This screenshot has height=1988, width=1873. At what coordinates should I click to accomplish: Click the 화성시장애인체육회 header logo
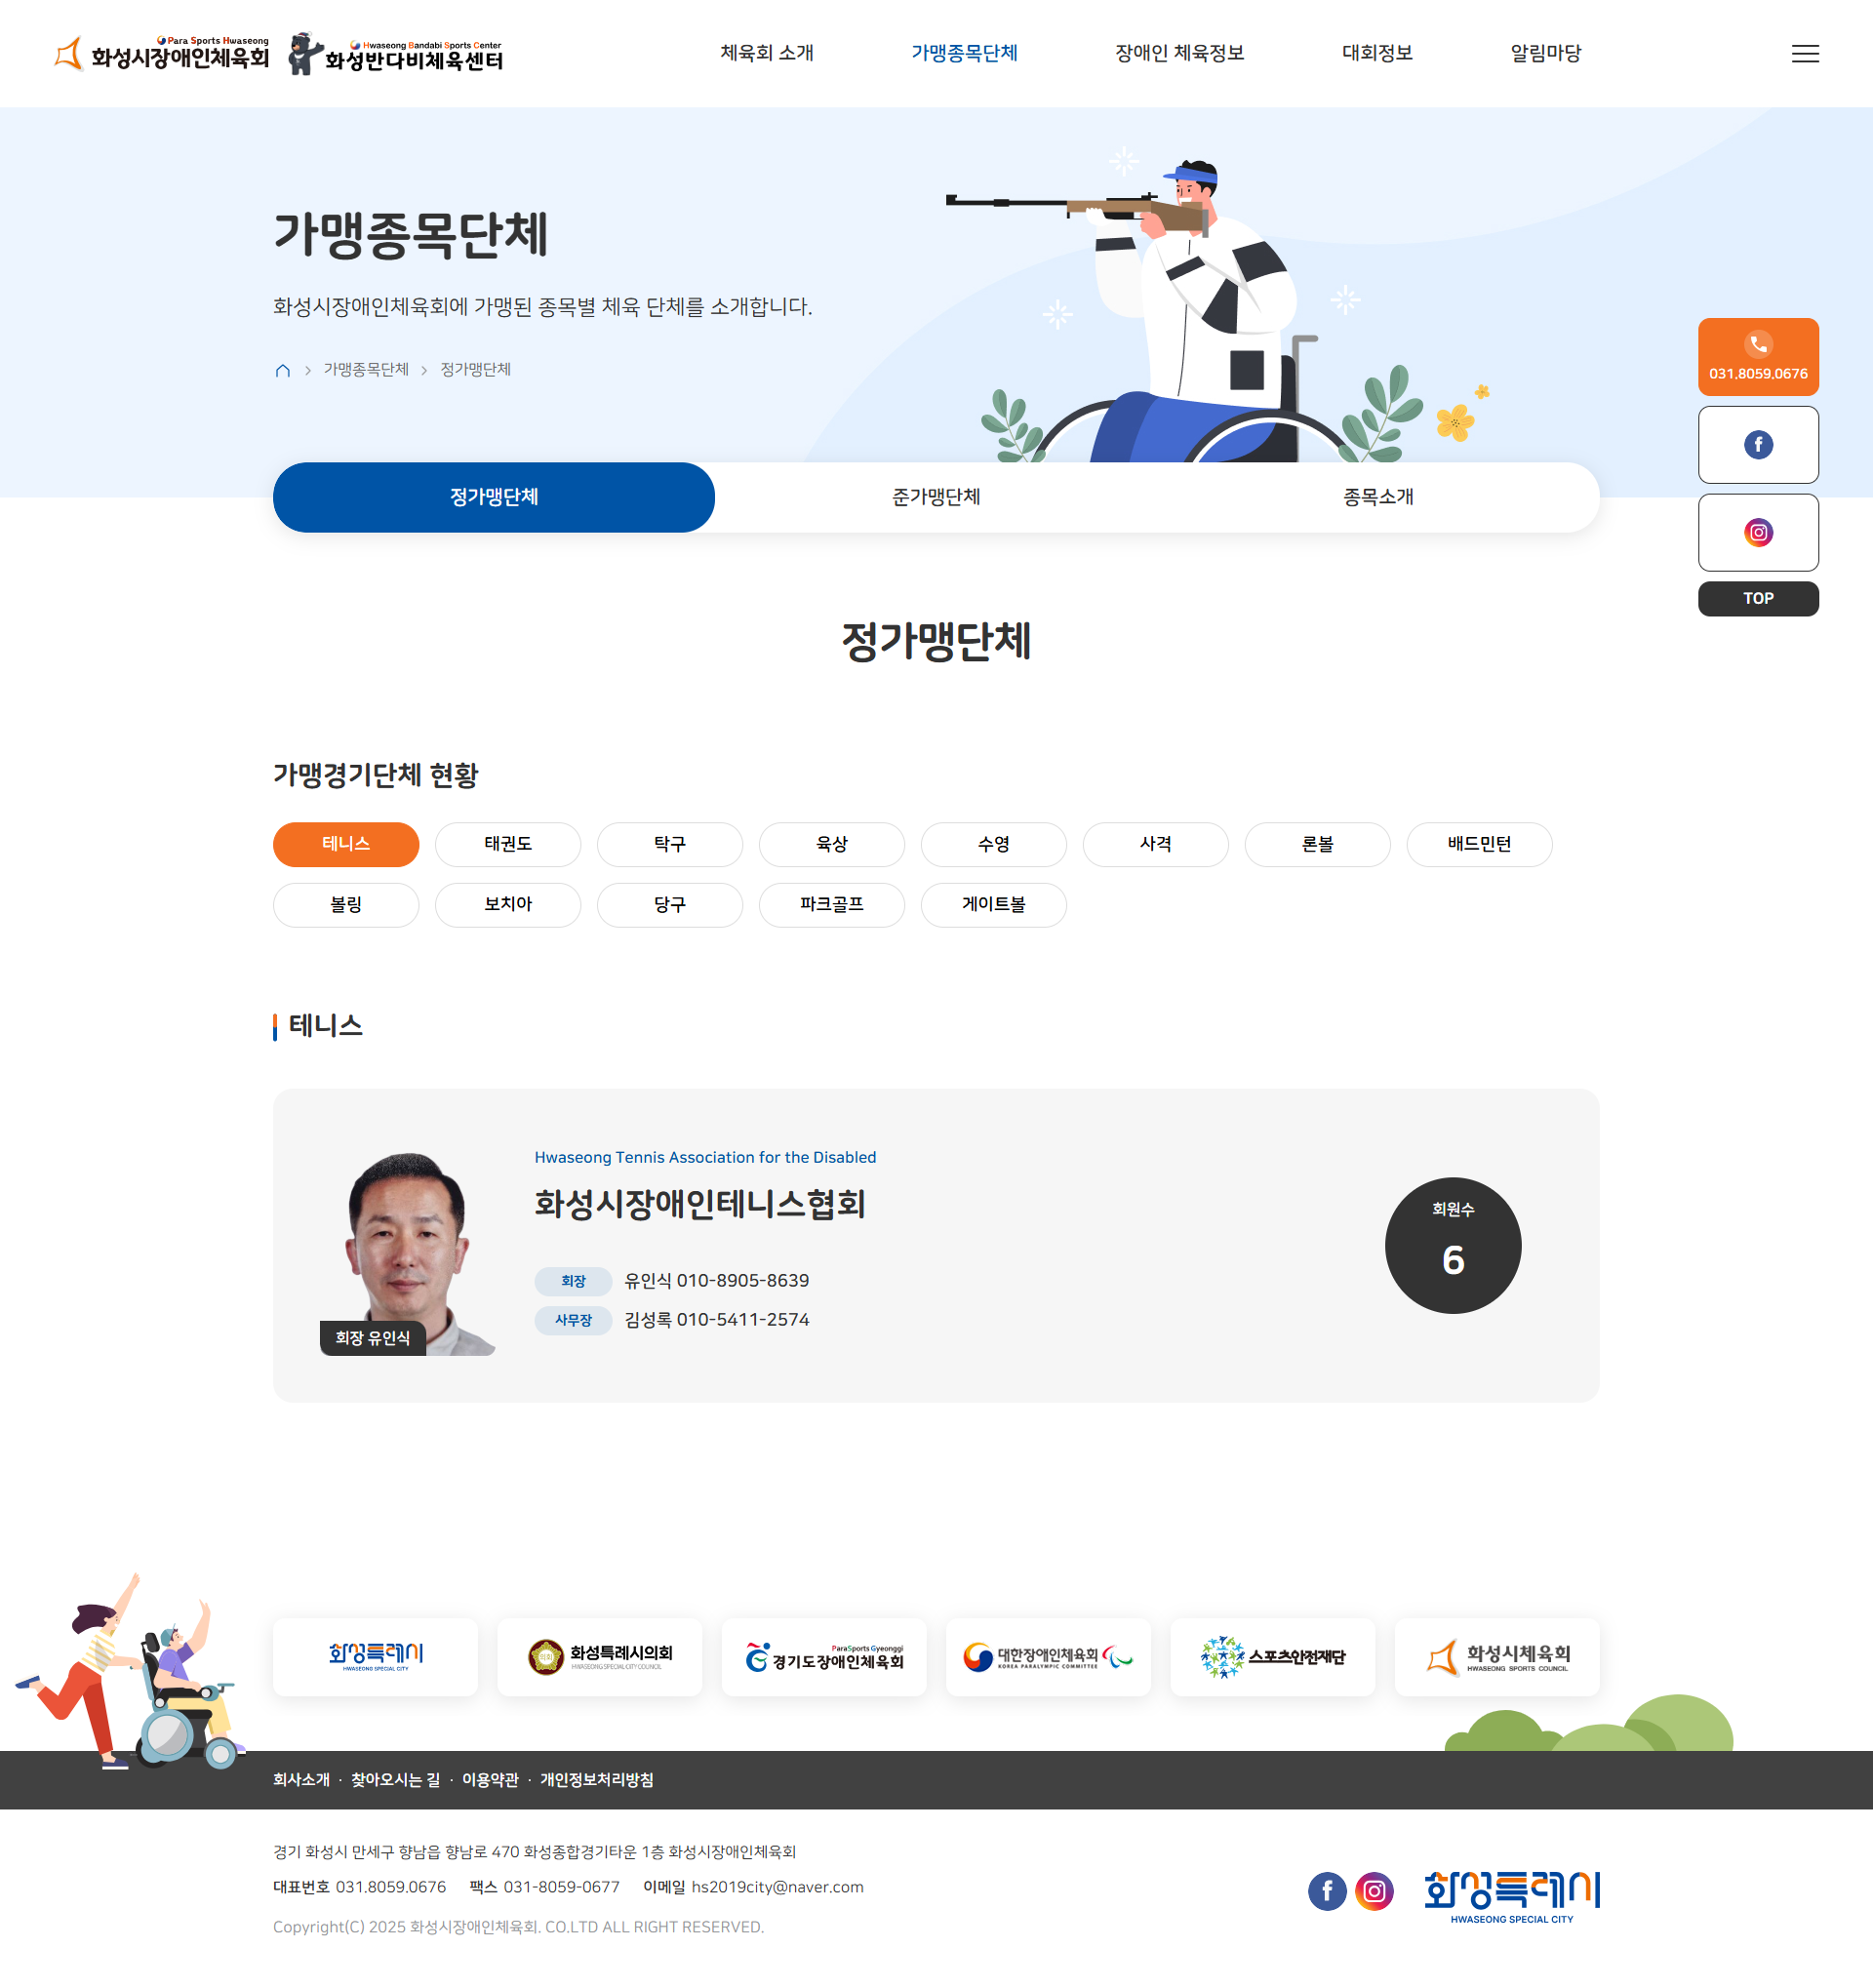(162, 54)
